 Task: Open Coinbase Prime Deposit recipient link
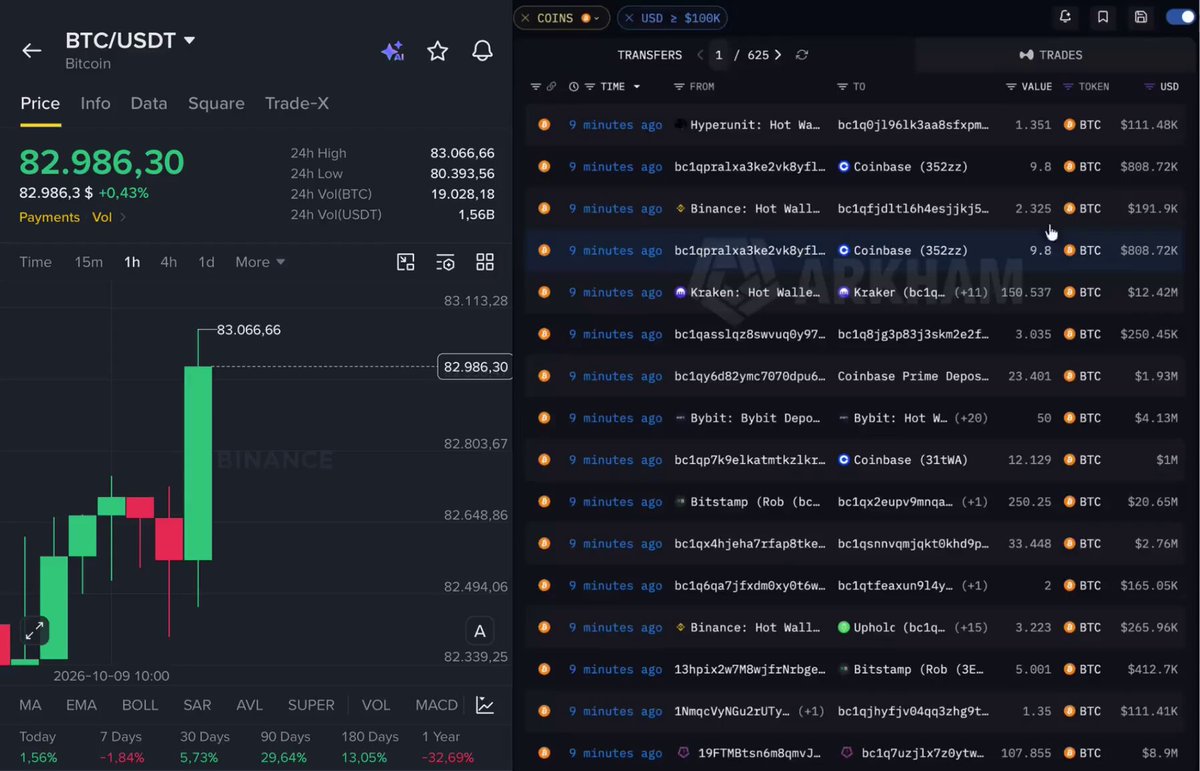coord(913,376)
